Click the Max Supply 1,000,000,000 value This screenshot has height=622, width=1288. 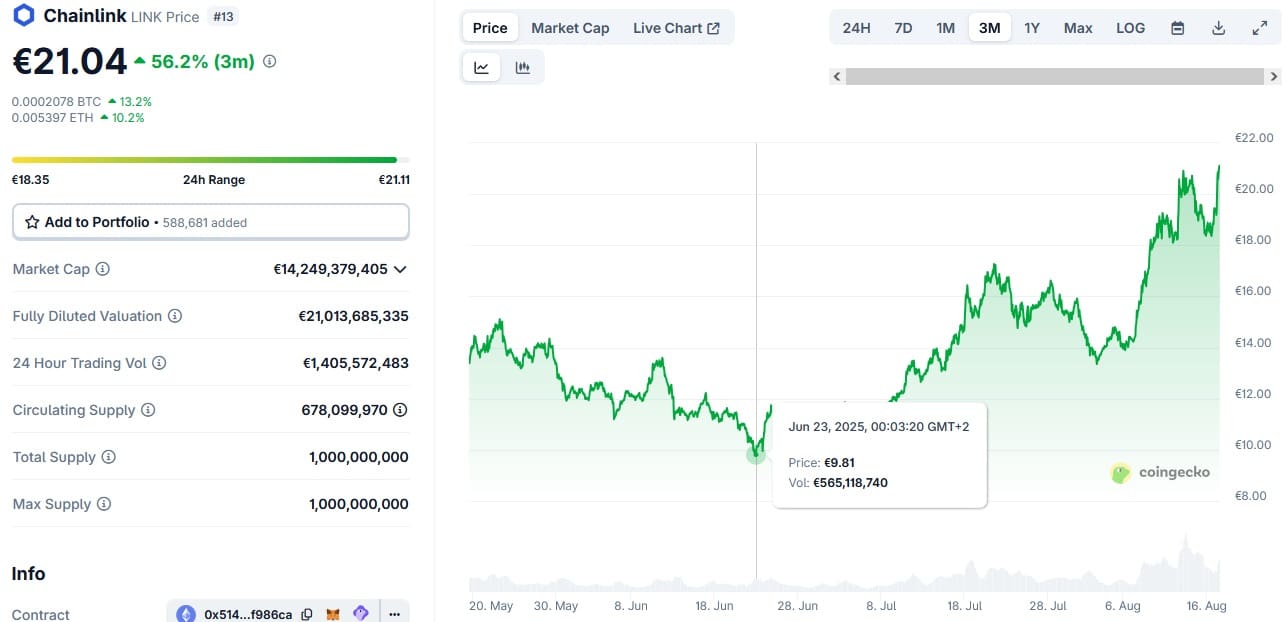359,504
